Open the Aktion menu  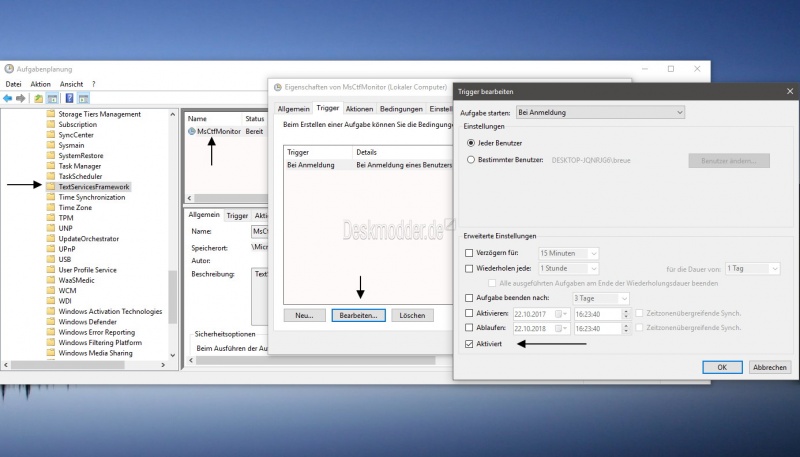pyautogui.click(x=40, y=84)
